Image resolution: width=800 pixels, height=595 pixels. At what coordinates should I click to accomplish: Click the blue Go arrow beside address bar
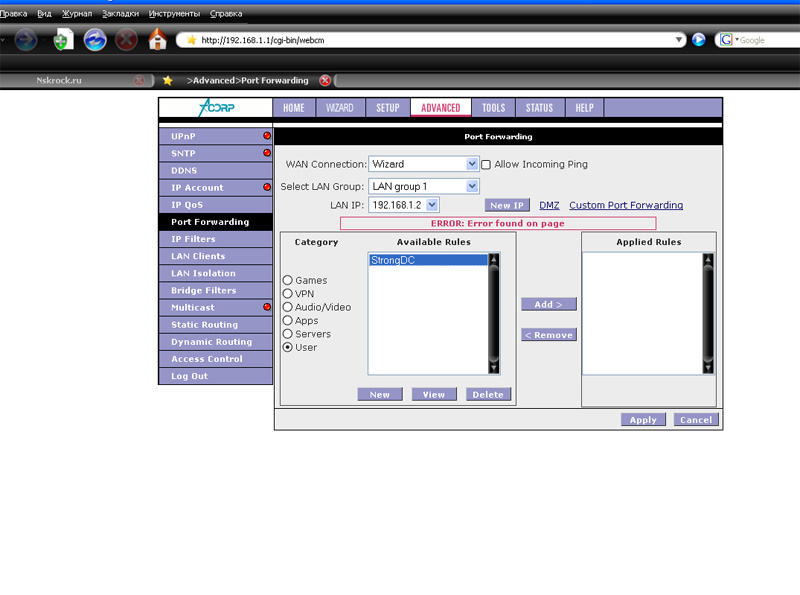(x=699, y=40)
